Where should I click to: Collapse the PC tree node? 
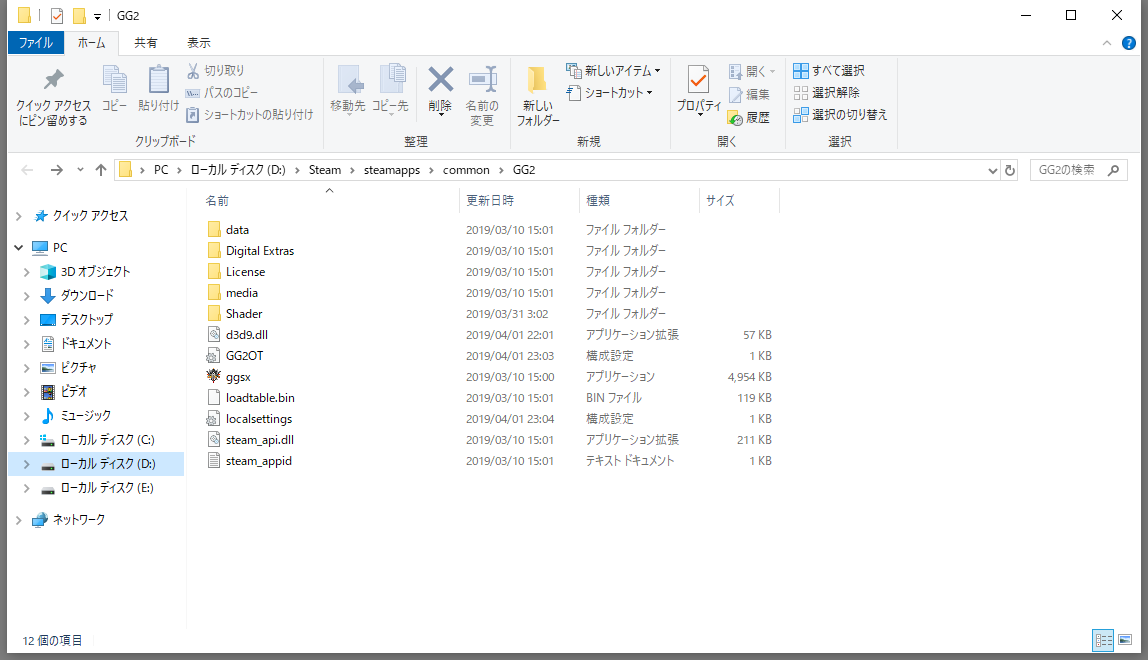18,248
